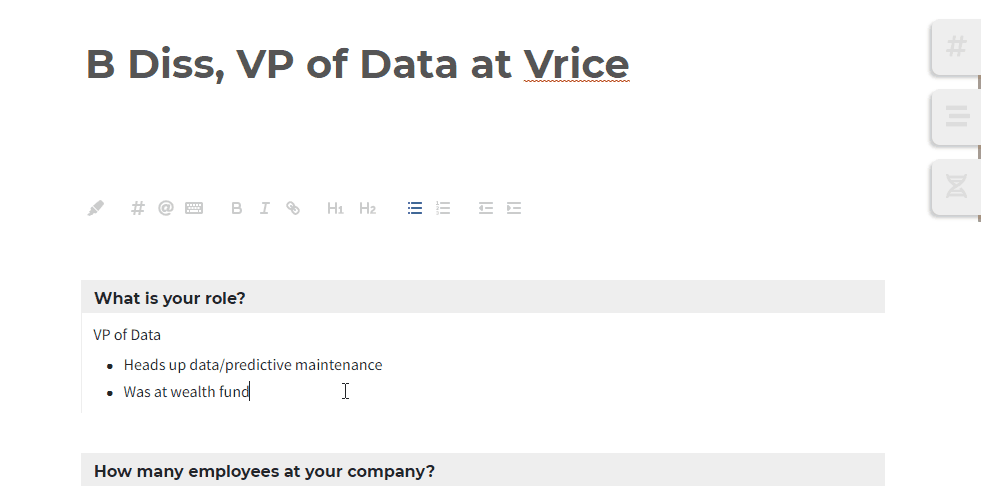This screenshot has width=981, height=486.
Task: Open the lines side panel tab
Action: coord(957,116)
